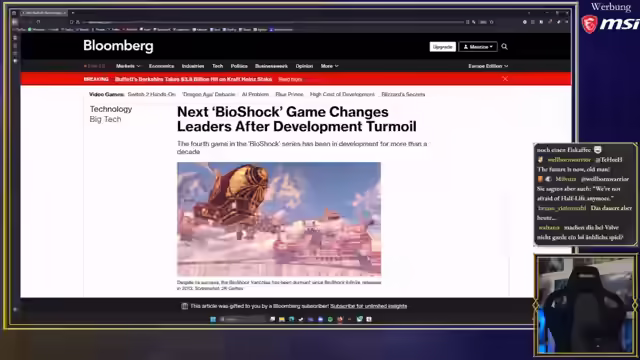The width and height of the screenshot is (640, 360).
Task: Open File Explorer from the taskbar
Action: pyautogui.click(x=282, y=319)
